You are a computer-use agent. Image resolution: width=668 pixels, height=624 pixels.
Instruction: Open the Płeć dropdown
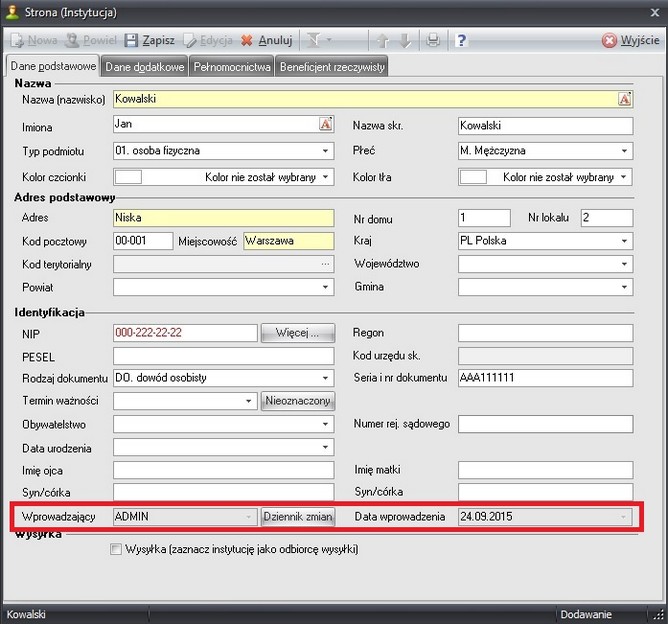pyautogui.click(x=624, y=151)
